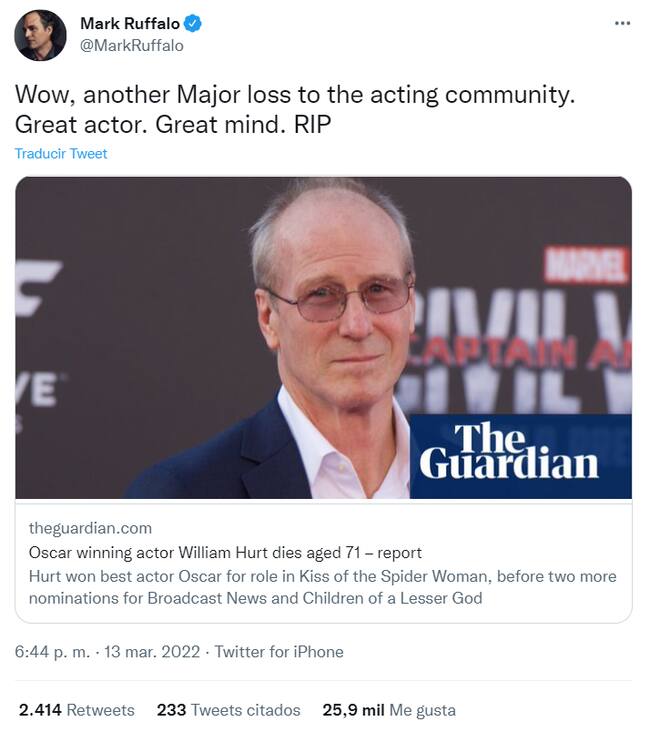650x732 pixels.
Task: Open the Mark Ruffalo display name
Action: (x=127, y=24)
